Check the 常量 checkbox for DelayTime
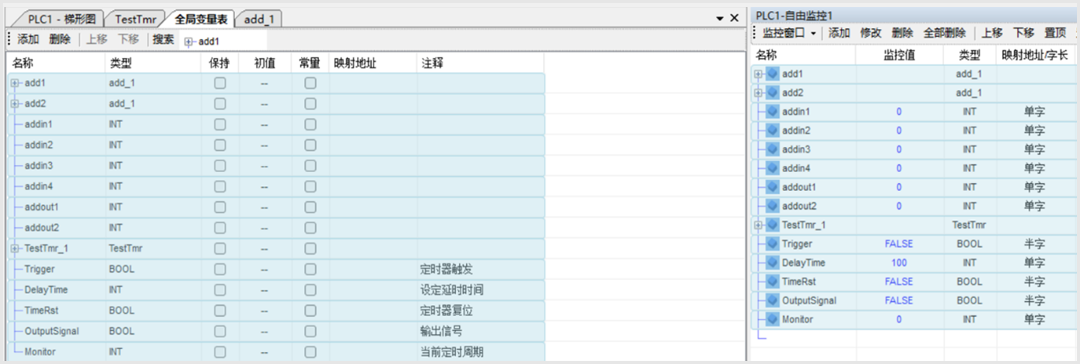This screenshot has width=1080, height=364. 311,290
